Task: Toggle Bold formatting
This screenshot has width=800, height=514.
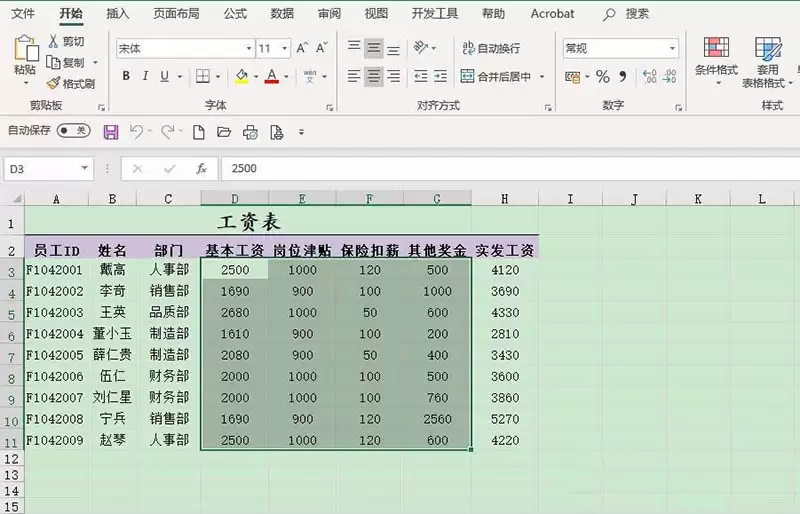Action: tap(126, 76)
